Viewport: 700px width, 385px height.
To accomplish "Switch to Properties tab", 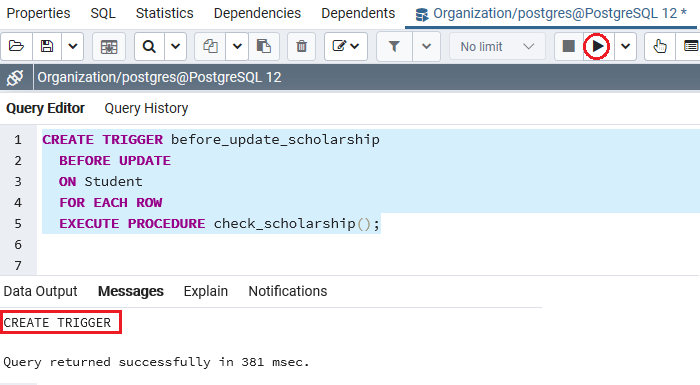I will 38,13.
